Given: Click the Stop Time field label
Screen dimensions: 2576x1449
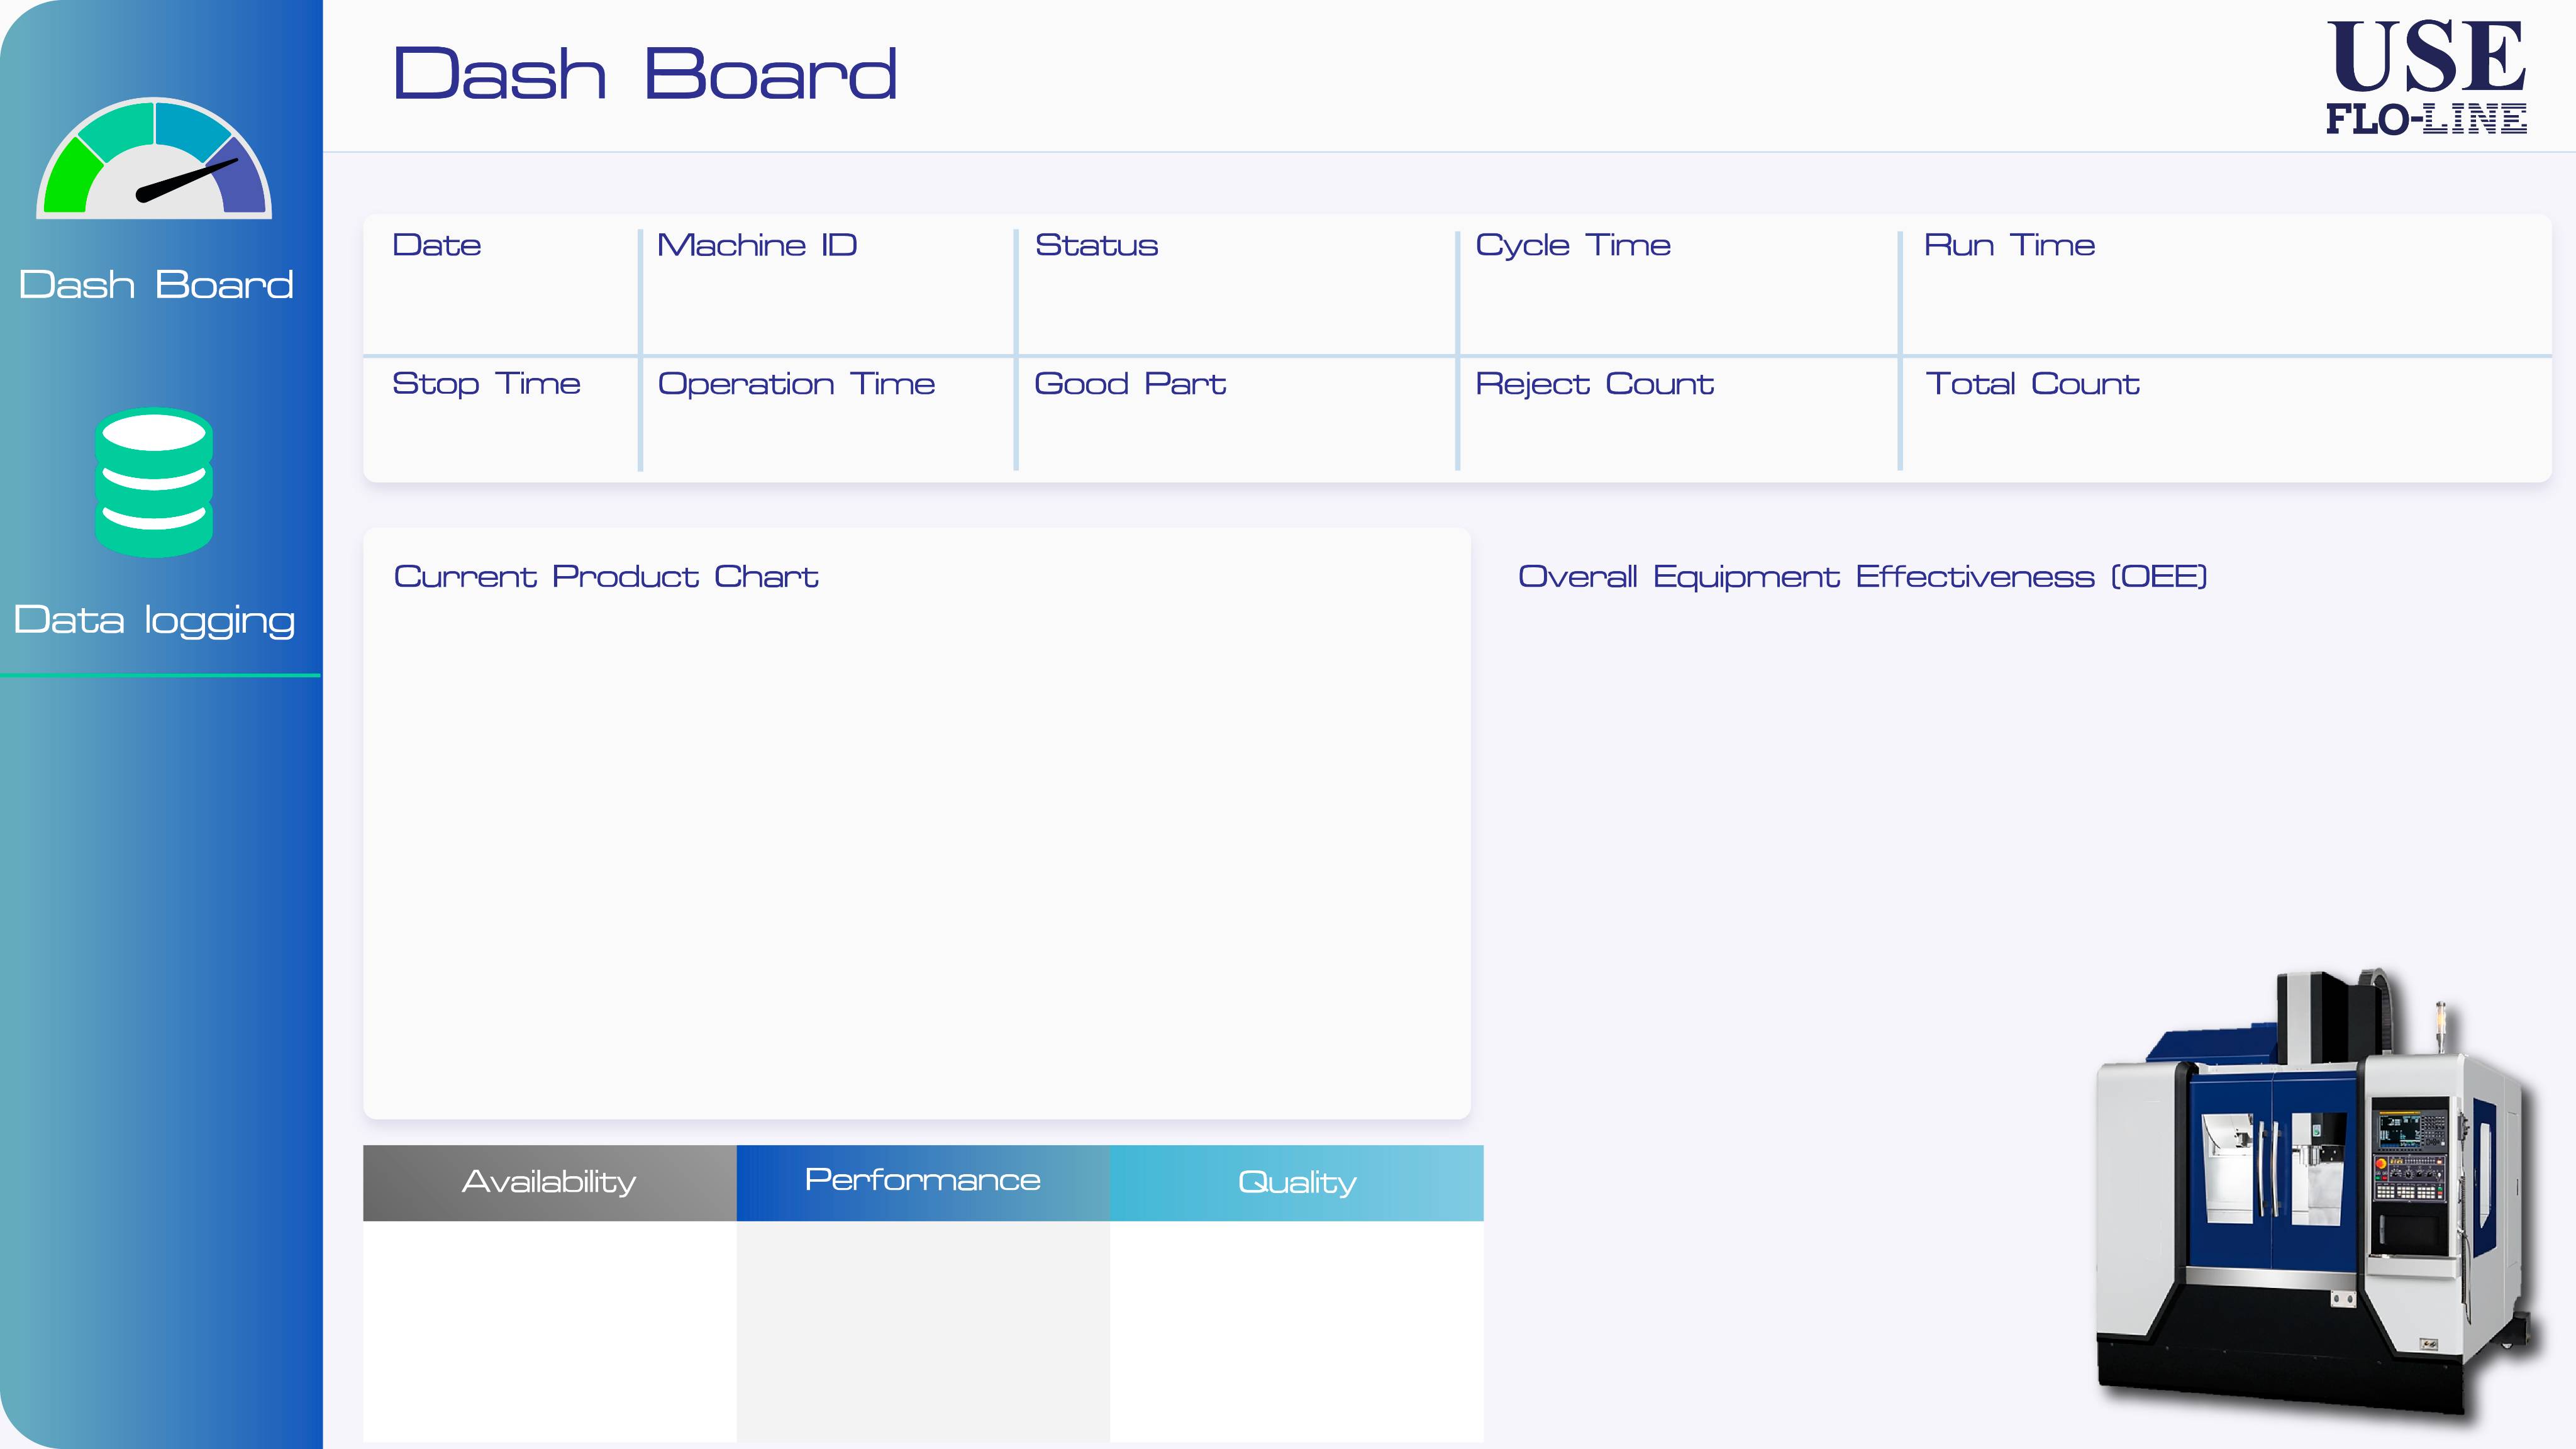Looking at the screenshot, I should coord(487,384).
